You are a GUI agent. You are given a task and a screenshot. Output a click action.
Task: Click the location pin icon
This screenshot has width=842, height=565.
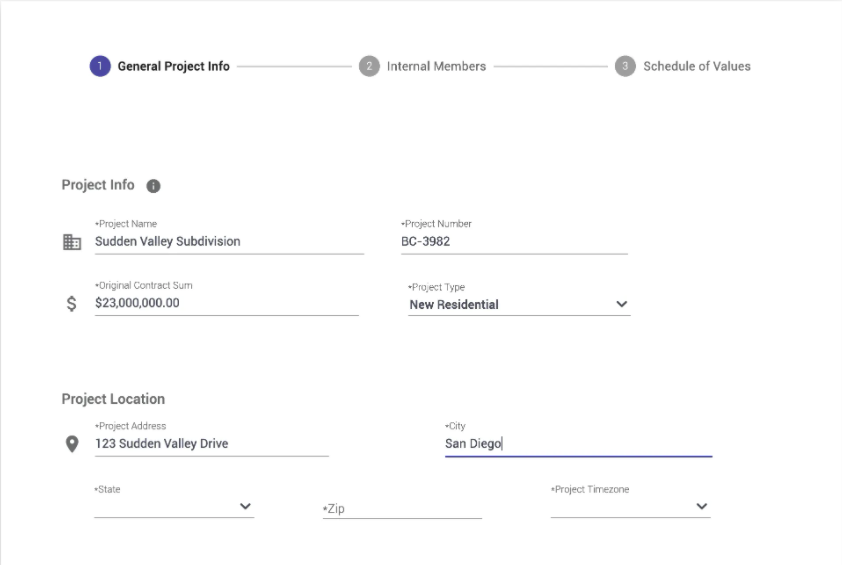pyautogui.click(x=72, y=444)
